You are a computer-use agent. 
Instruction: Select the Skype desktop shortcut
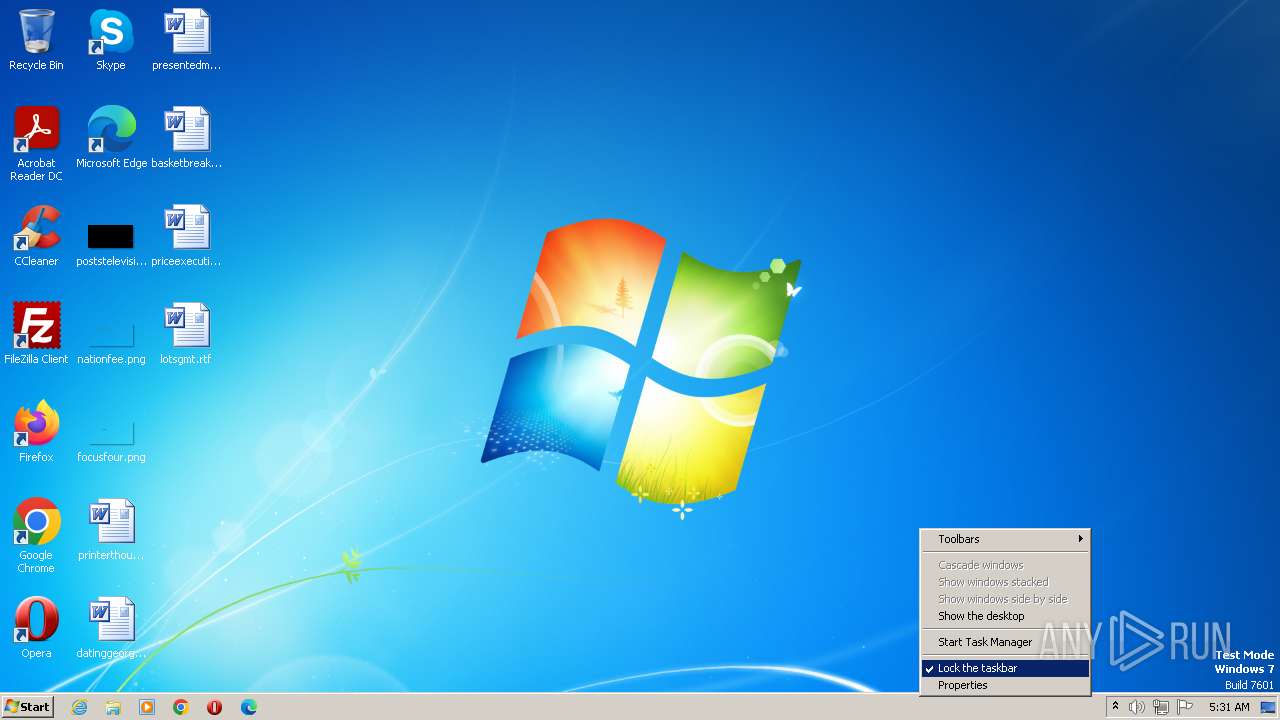click(x=111, y=40)
